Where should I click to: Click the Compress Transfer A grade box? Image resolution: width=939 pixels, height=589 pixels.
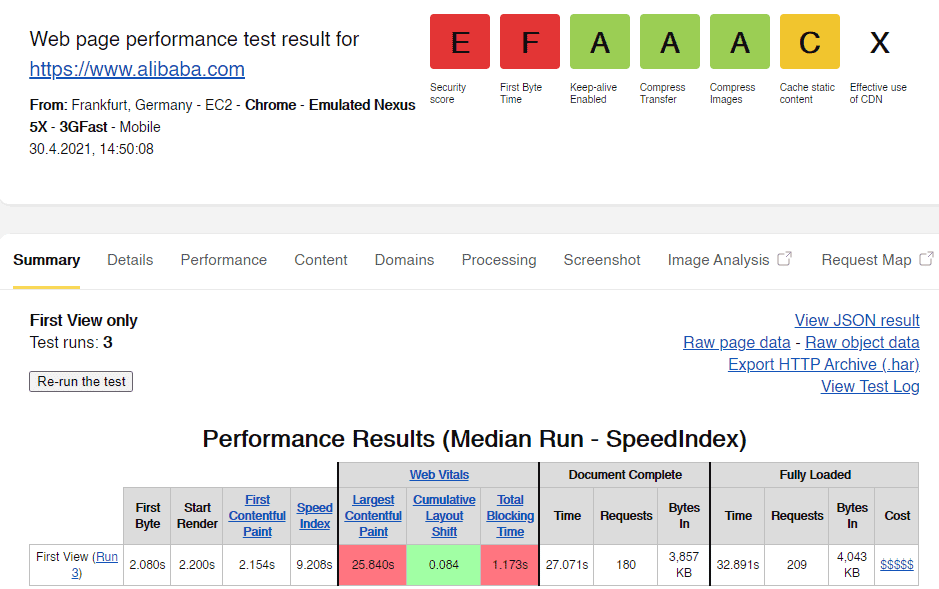(670, 42)
